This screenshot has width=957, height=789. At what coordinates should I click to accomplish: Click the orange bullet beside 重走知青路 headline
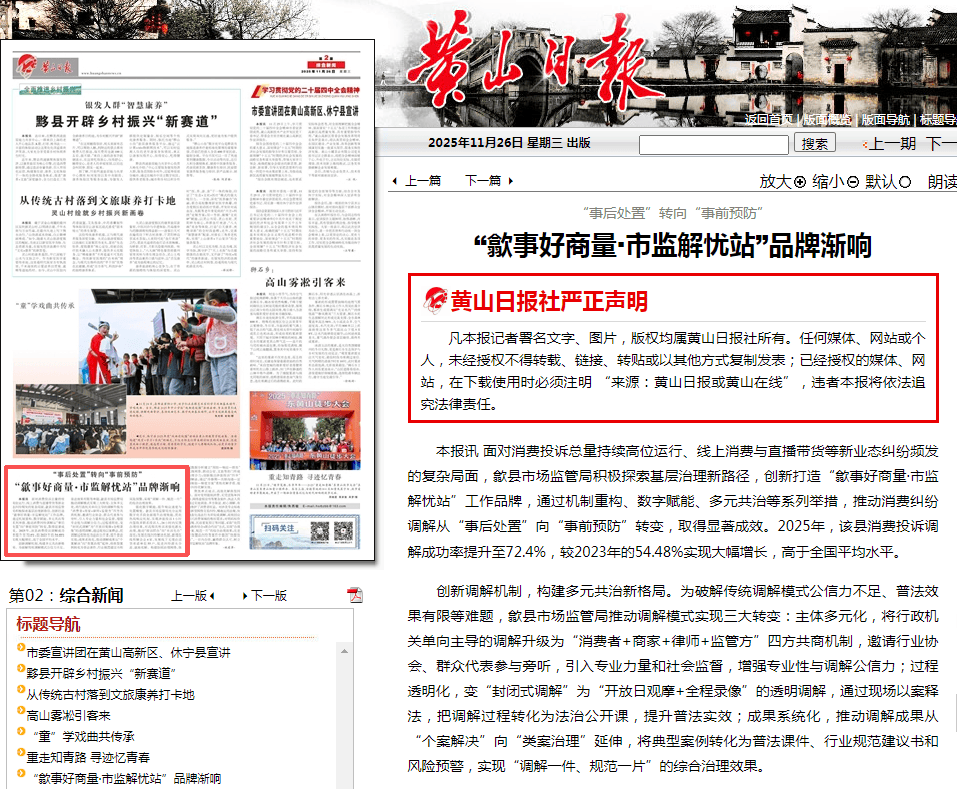(21, 757)
